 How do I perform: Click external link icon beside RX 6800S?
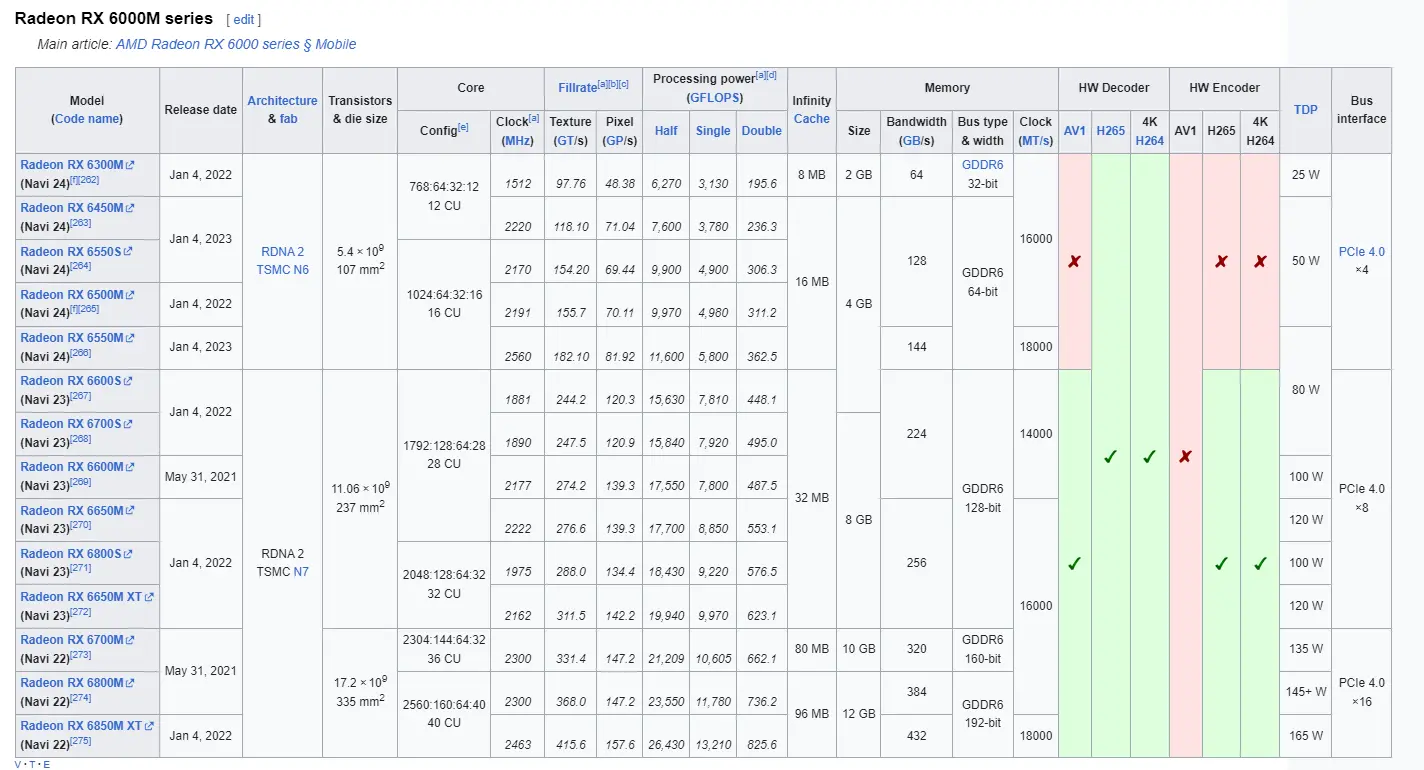128,554
